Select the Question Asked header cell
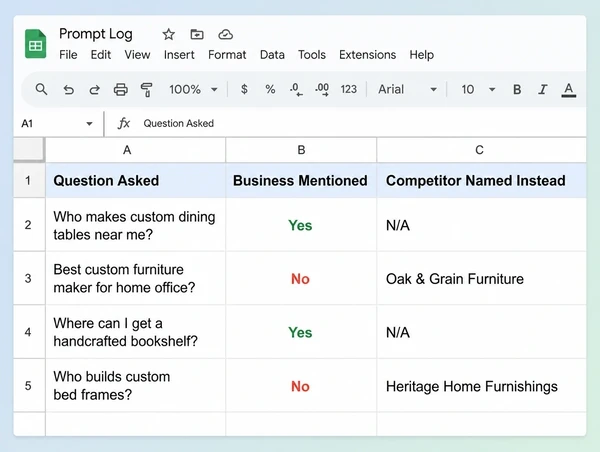The width and height of the screenshot is (600, 452). tap(135, 180)
